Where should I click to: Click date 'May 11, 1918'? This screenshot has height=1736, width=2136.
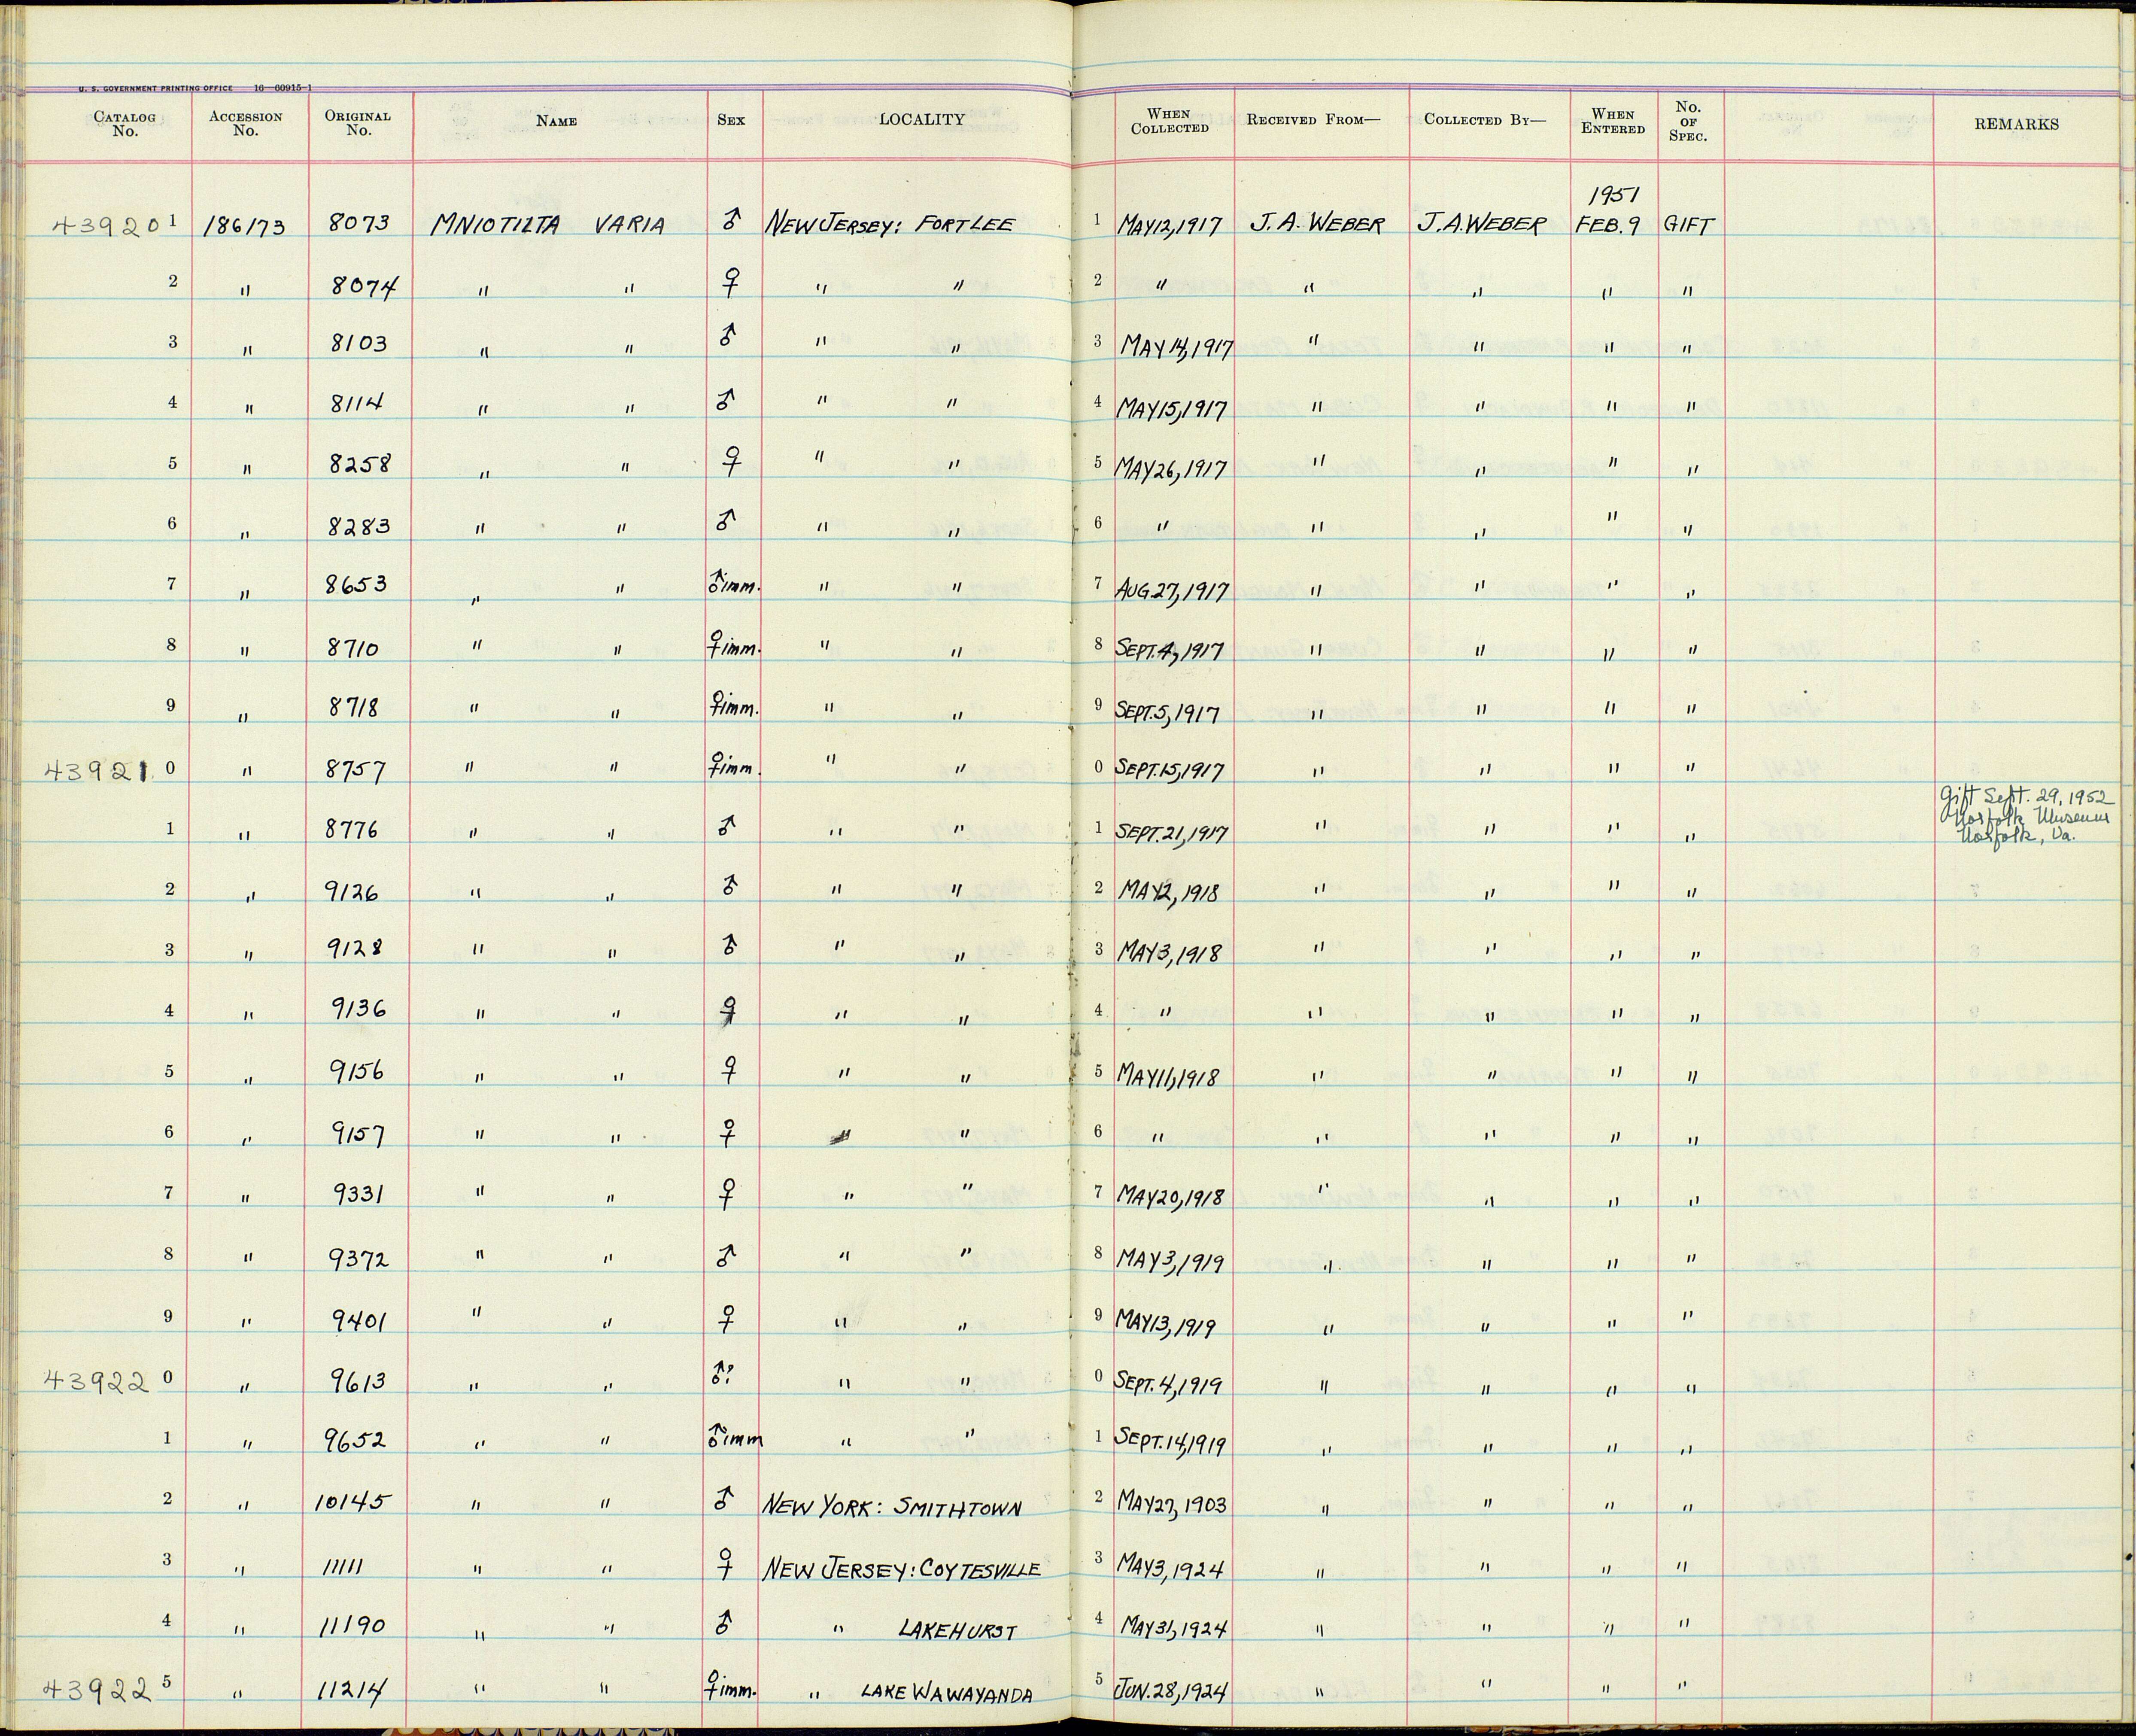(x=1168, y=1076)
